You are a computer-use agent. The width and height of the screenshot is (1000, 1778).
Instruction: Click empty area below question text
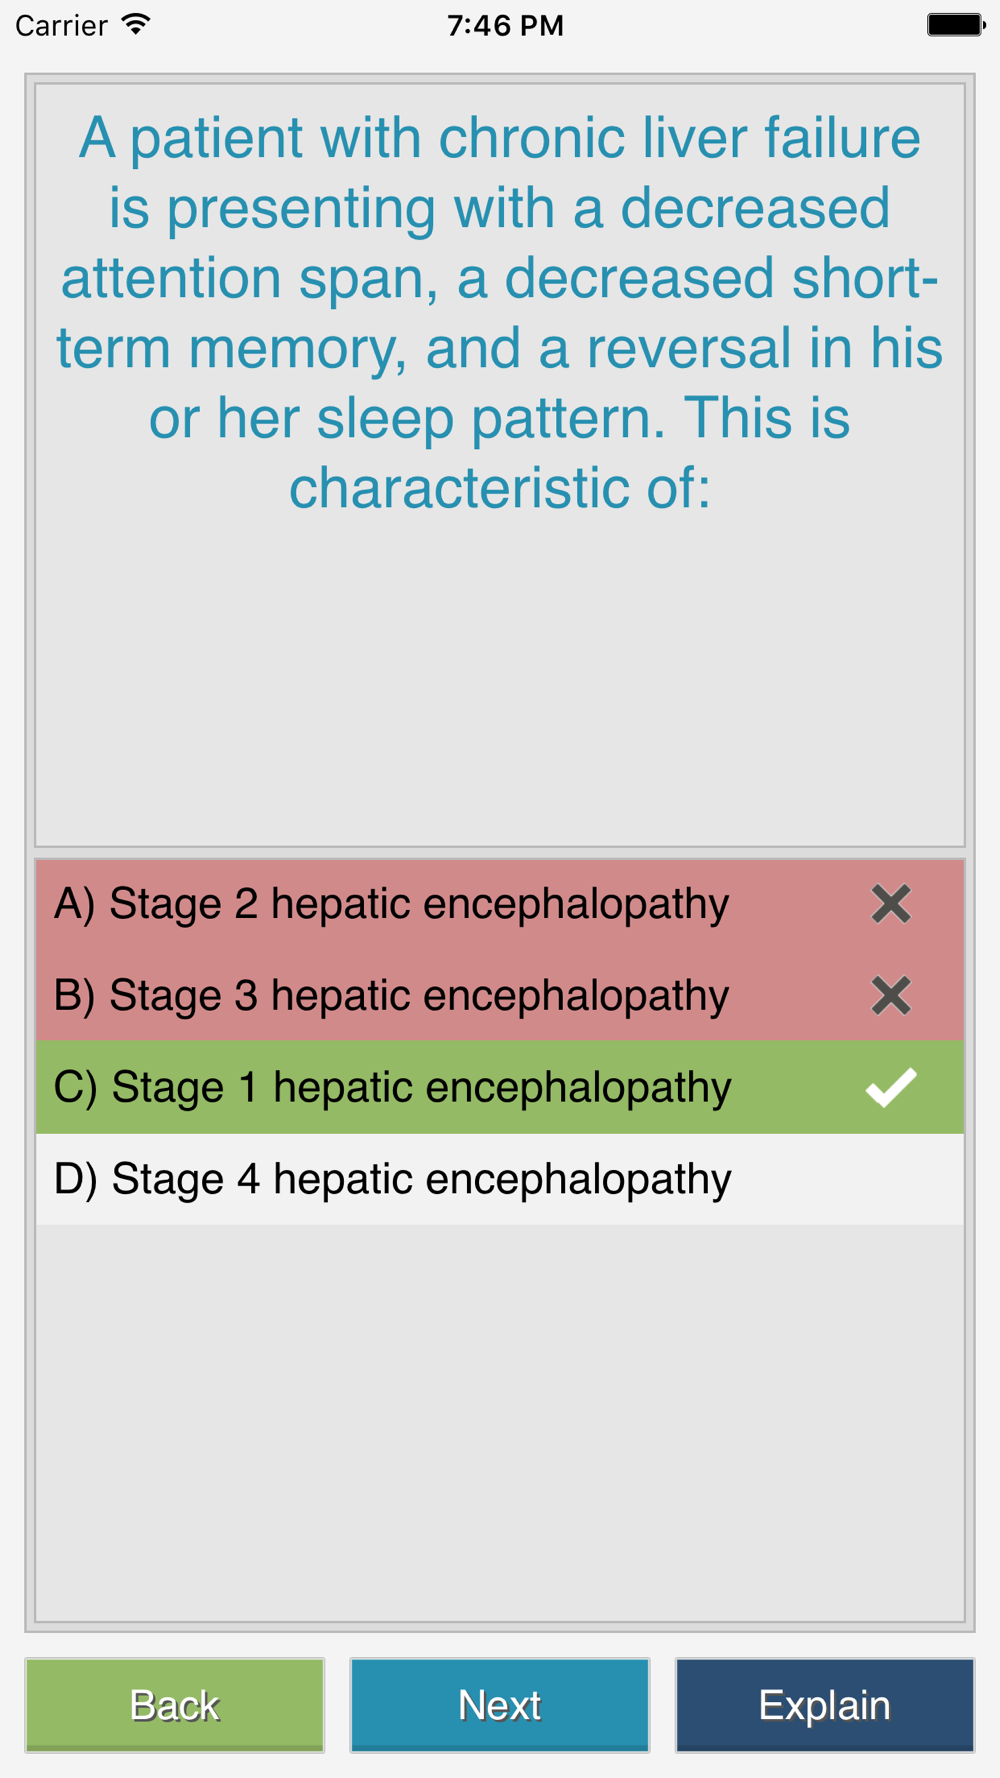point(500,680)
